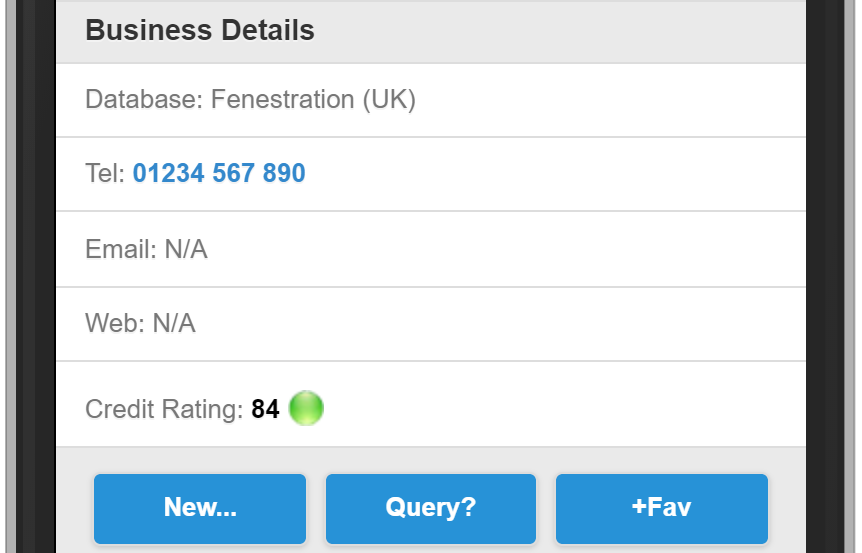Click the credit score number 84

pyautogui.click(x=265, y=409)
